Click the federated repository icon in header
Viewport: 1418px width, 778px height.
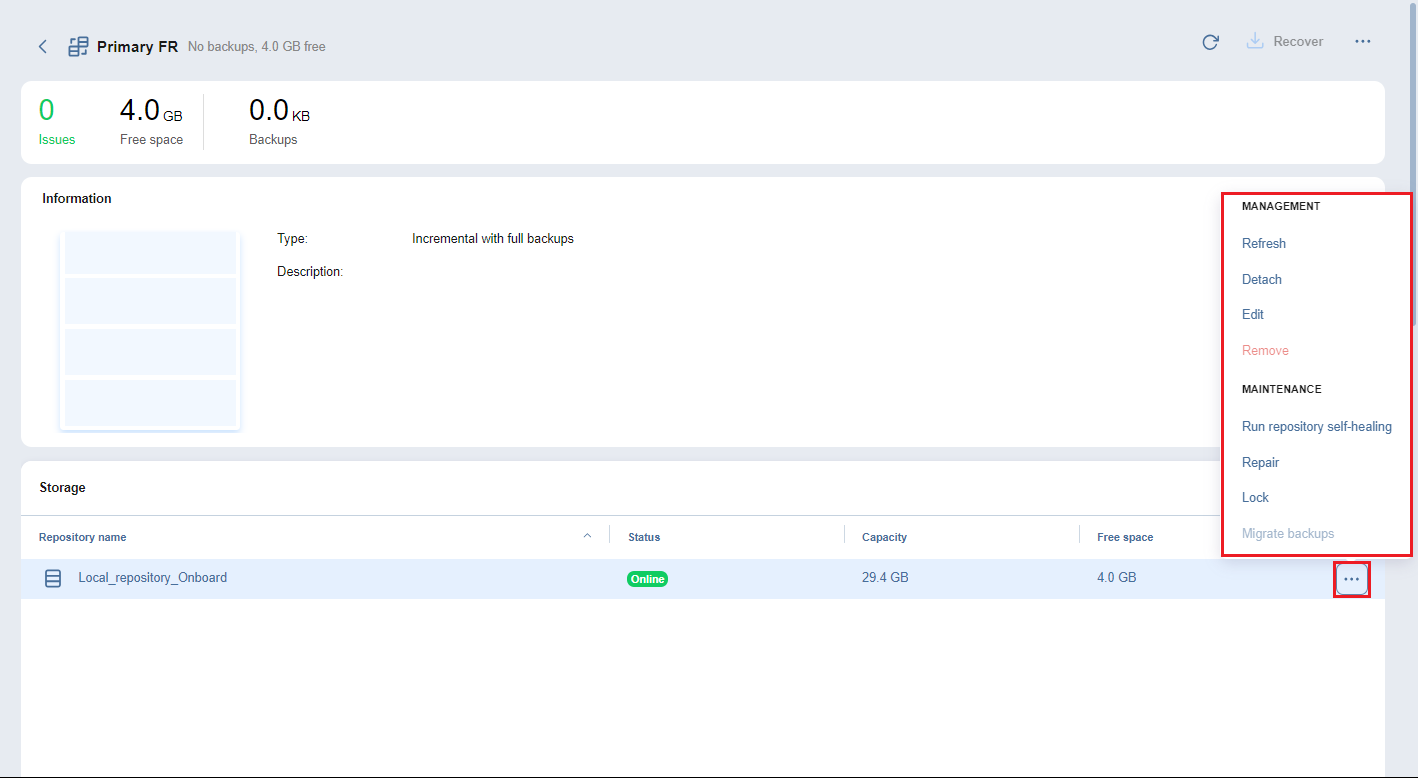(78, 46)
